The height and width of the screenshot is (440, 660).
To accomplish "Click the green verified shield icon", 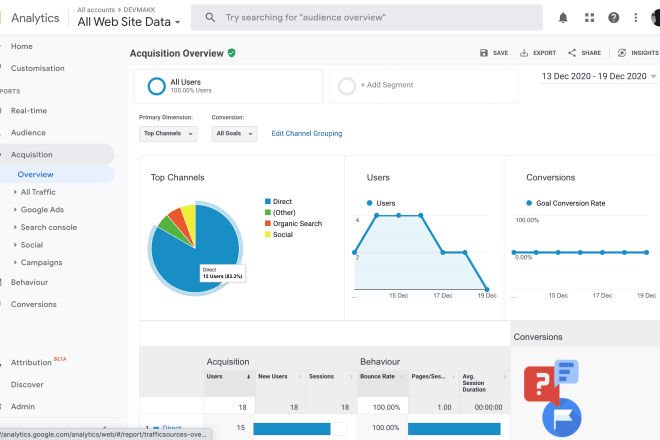I will click(x=232, y=53).
